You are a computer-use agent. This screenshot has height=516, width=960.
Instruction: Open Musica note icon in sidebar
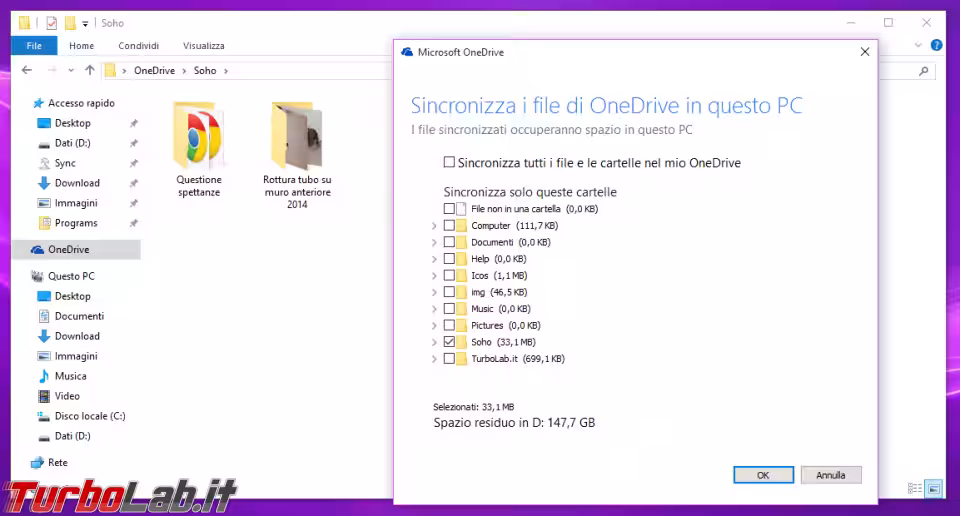(x=44, y=376)
